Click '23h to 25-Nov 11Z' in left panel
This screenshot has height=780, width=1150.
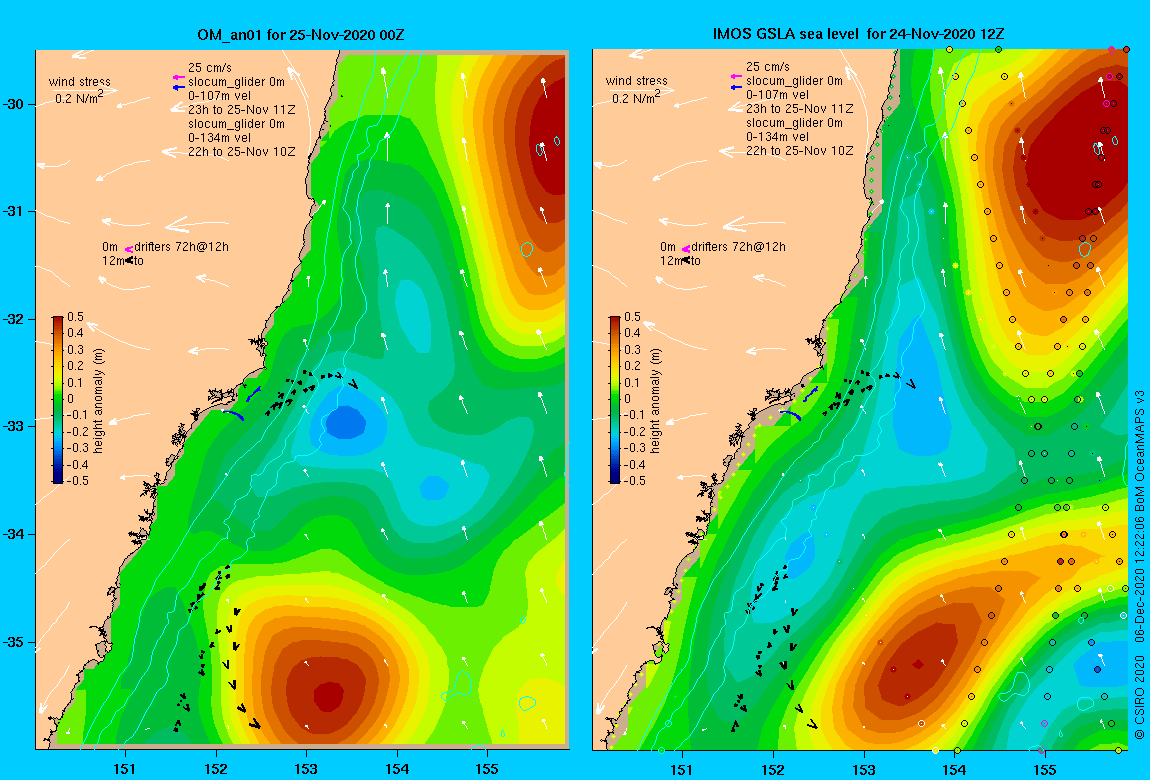[x=241, y=109]
